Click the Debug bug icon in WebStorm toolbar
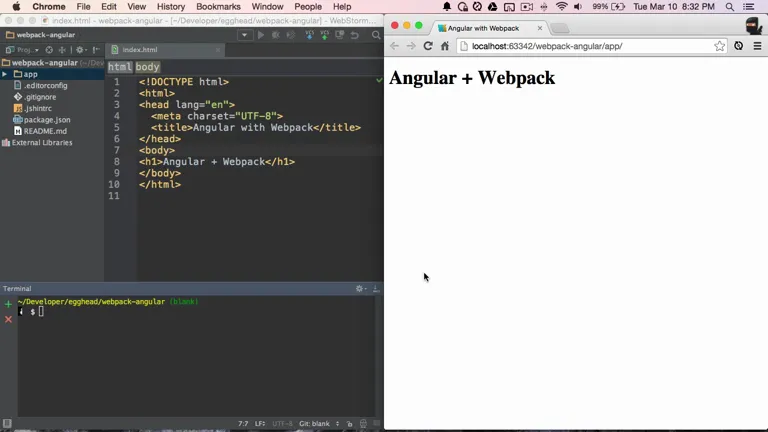Image resolution: width=768 pixels, height=432 pixels. click(276, 35)
